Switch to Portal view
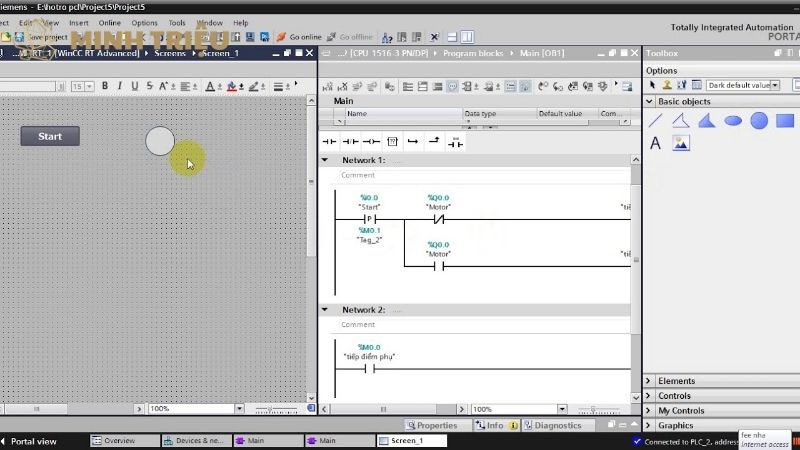This screenshot has width=800, height=450. (x=33, y=441)
